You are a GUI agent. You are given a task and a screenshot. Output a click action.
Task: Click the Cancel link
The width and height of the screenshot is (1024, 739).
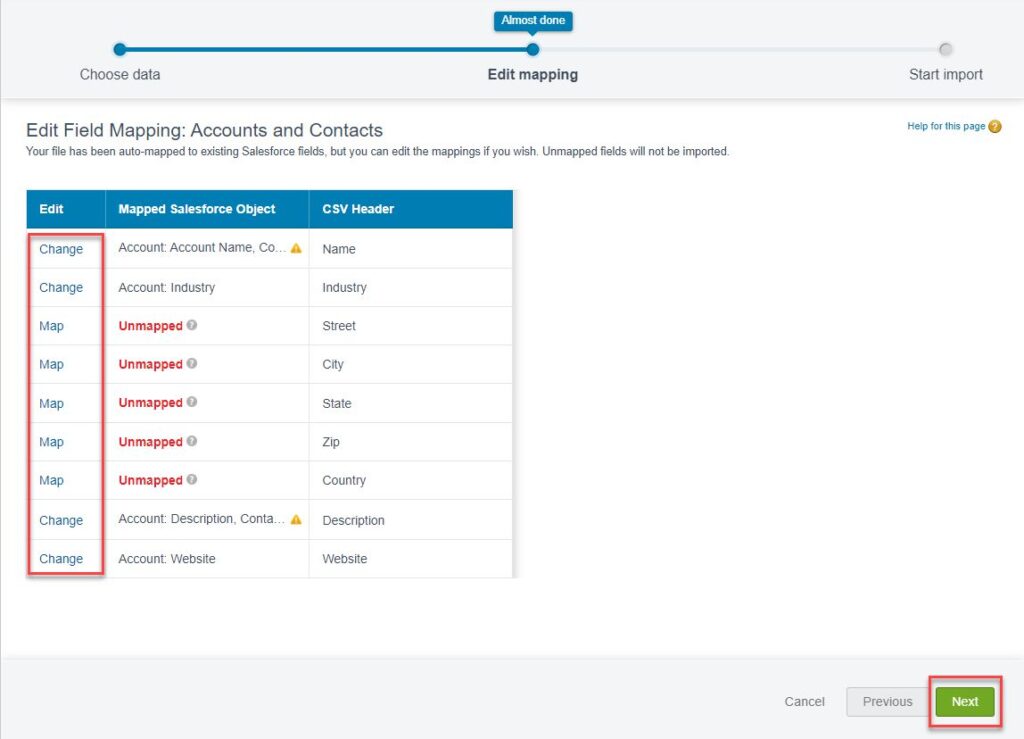point(804,702)
